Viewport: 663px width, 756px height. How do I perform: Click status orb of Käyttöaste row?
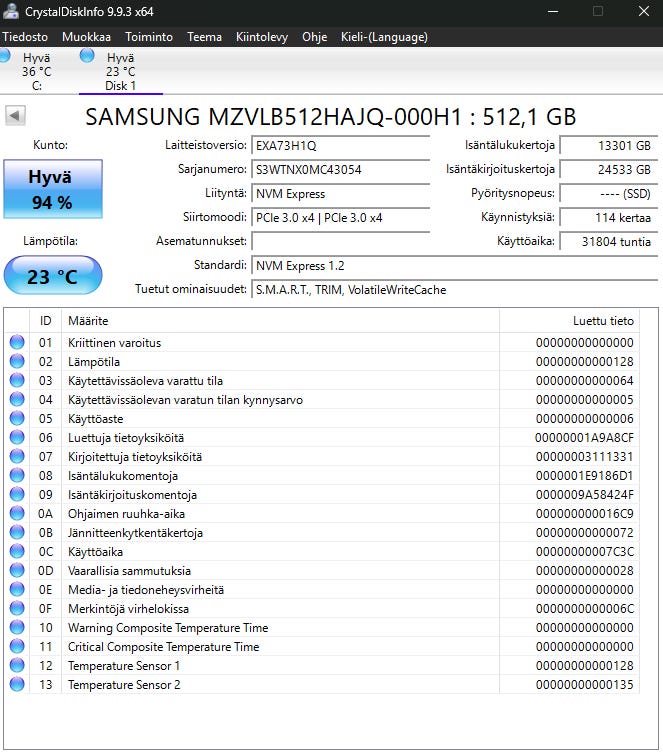tap(17, 418)
